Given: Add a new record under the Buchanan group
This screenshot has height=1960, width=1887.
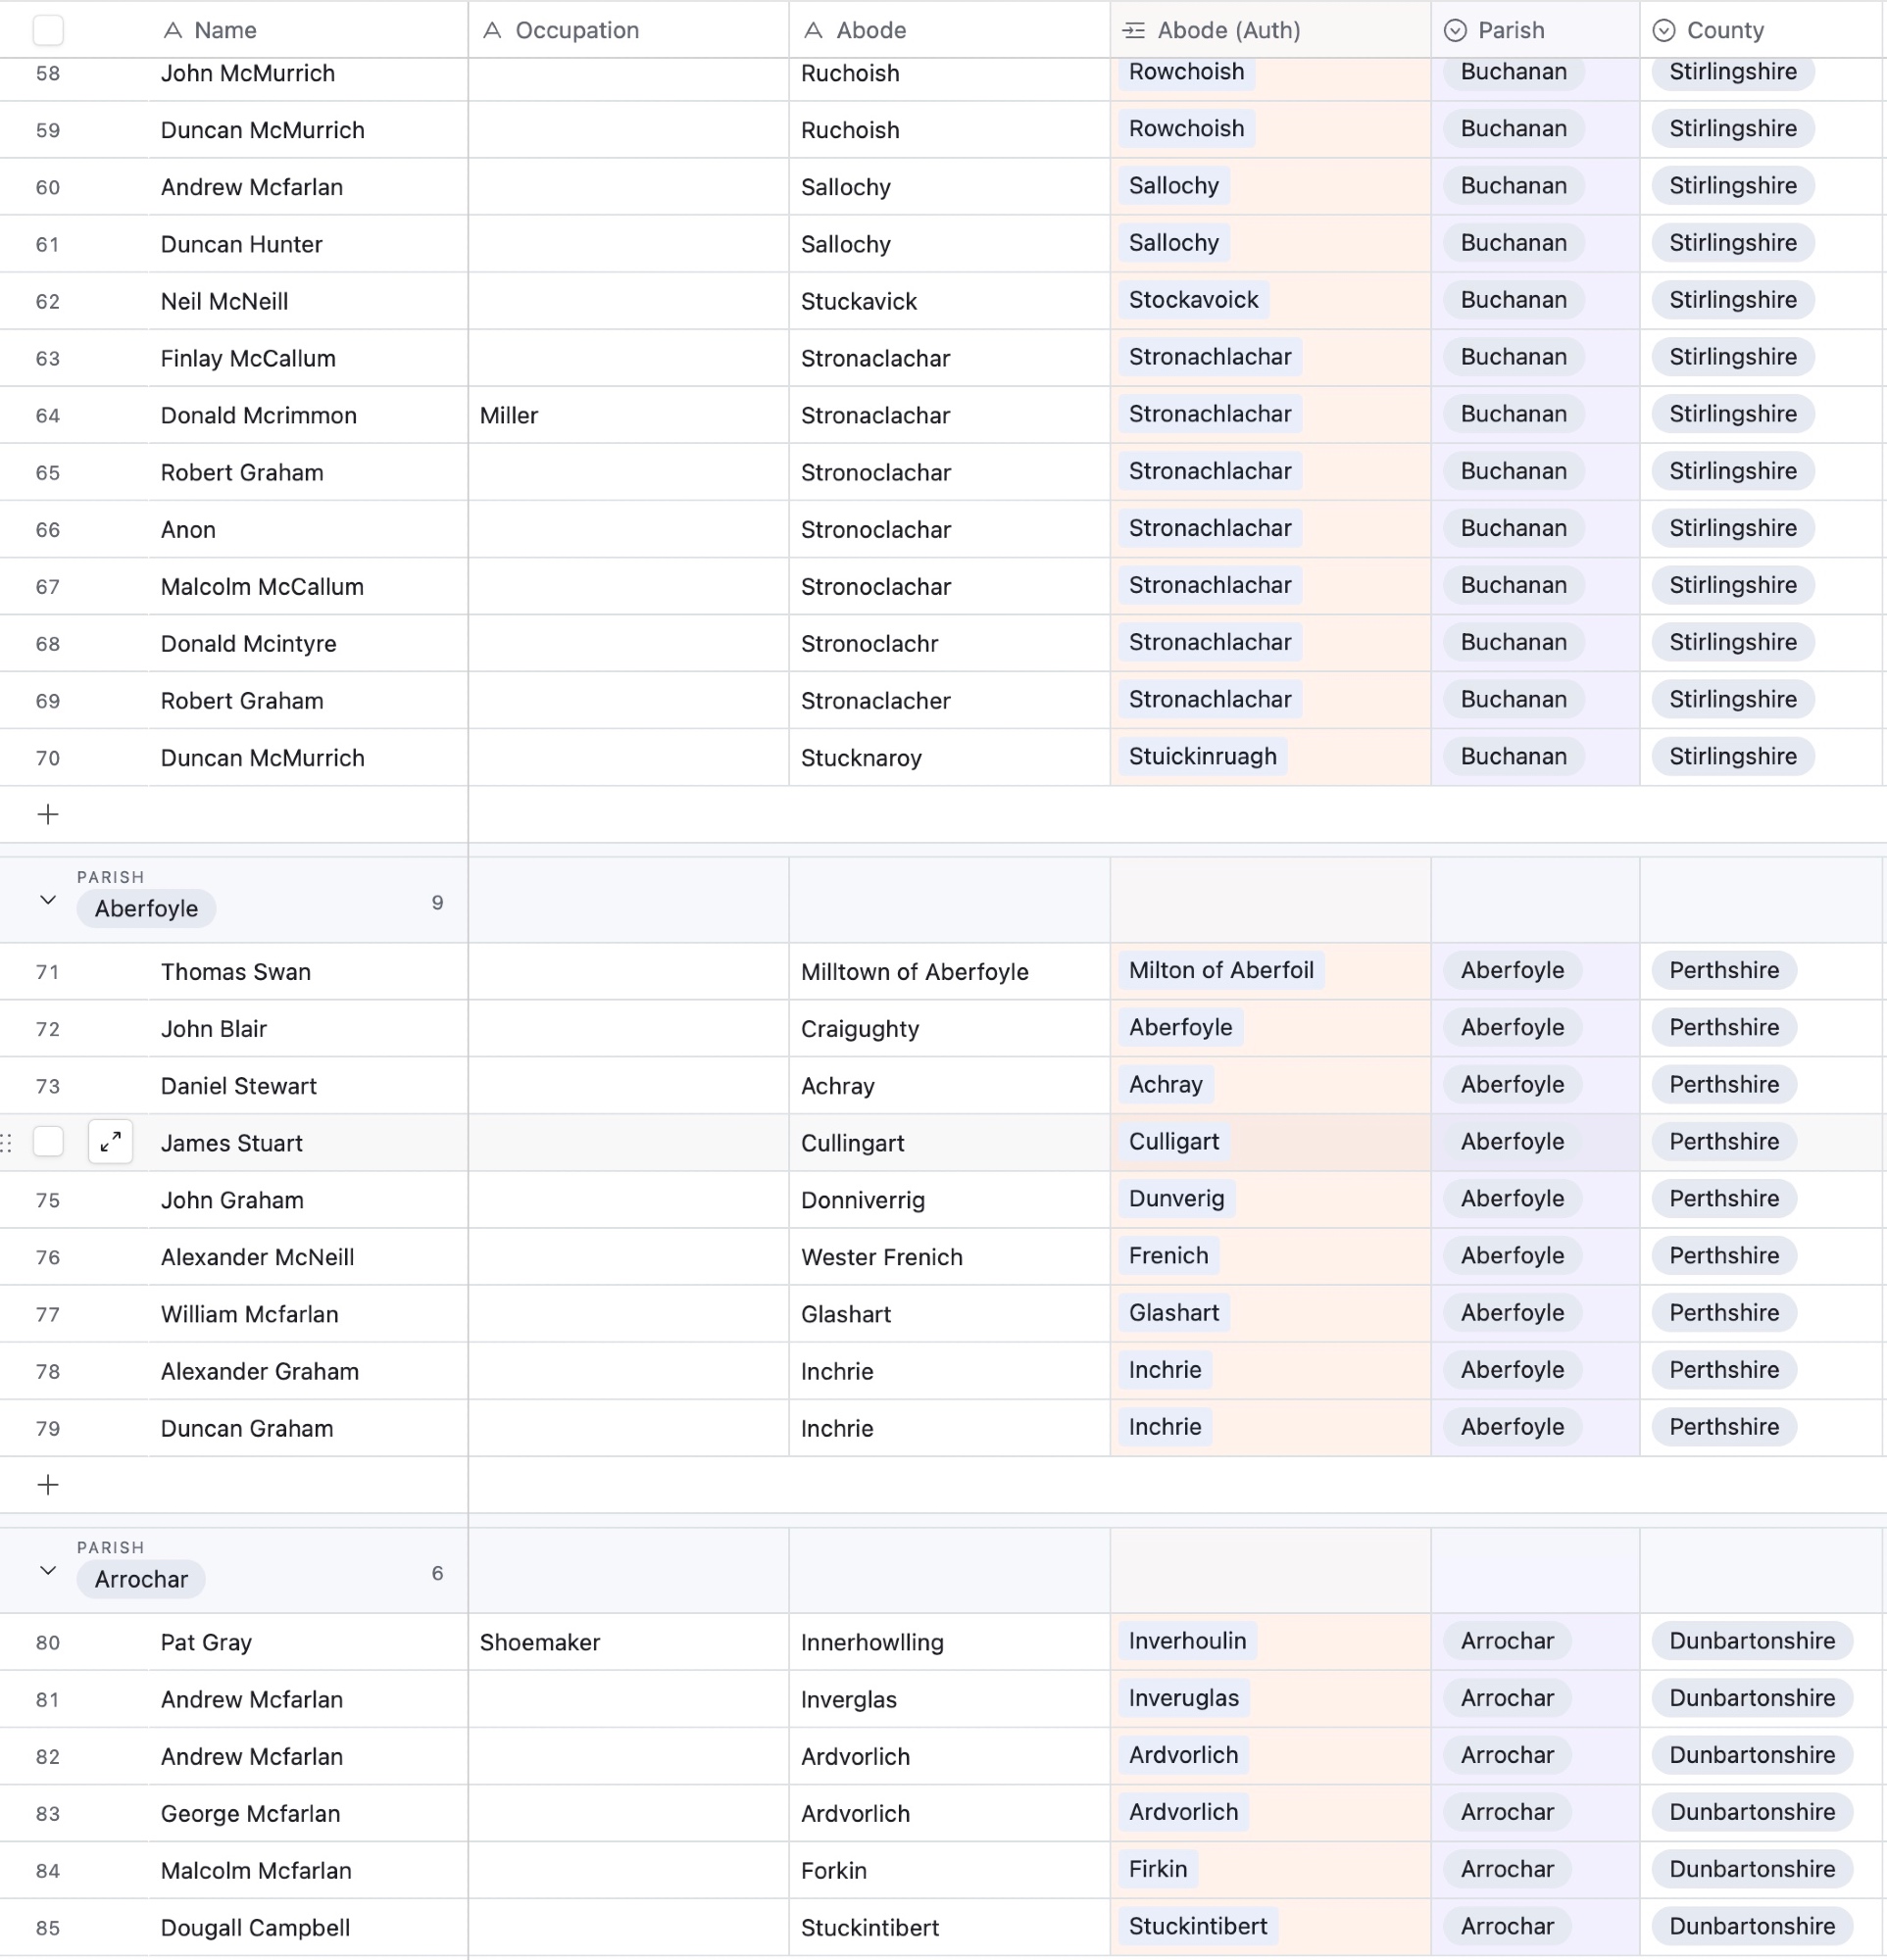Looking at the screenshot, I should click(48, 814).
